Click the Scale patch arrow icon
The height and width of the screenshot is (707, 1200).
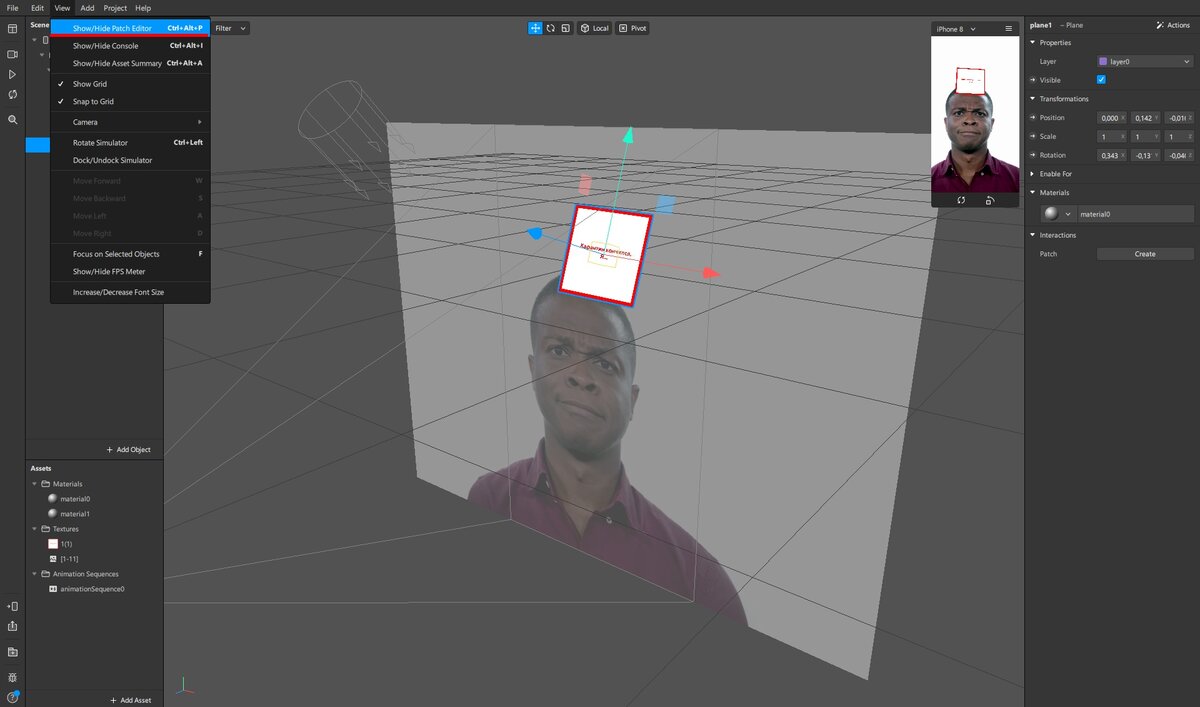tap(1033, 136)
